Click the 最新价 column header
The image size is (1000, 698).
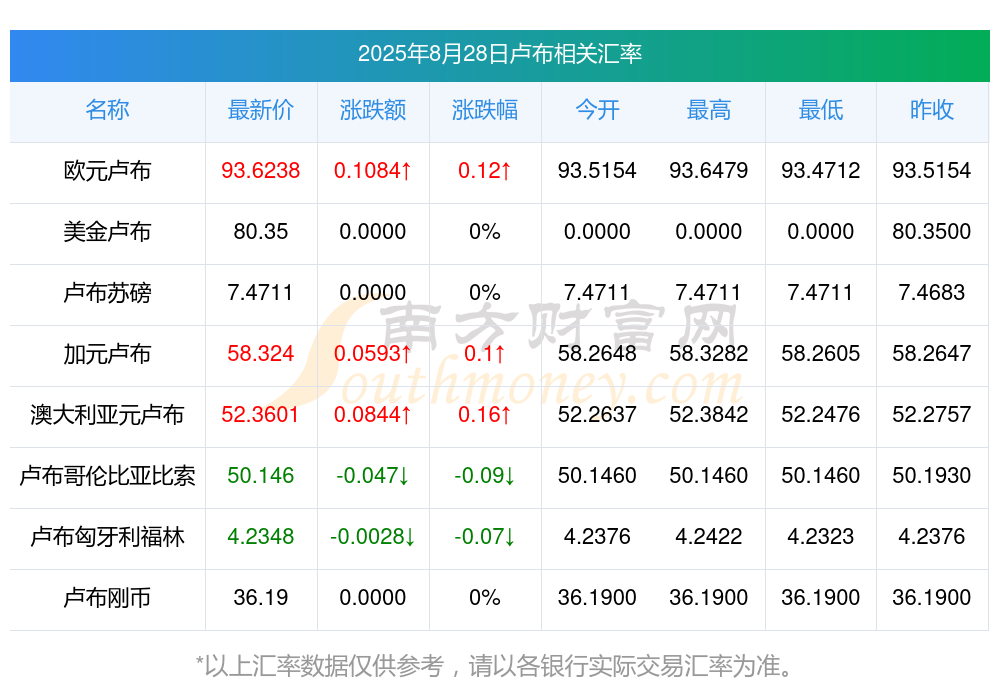[x=261, y=110]
